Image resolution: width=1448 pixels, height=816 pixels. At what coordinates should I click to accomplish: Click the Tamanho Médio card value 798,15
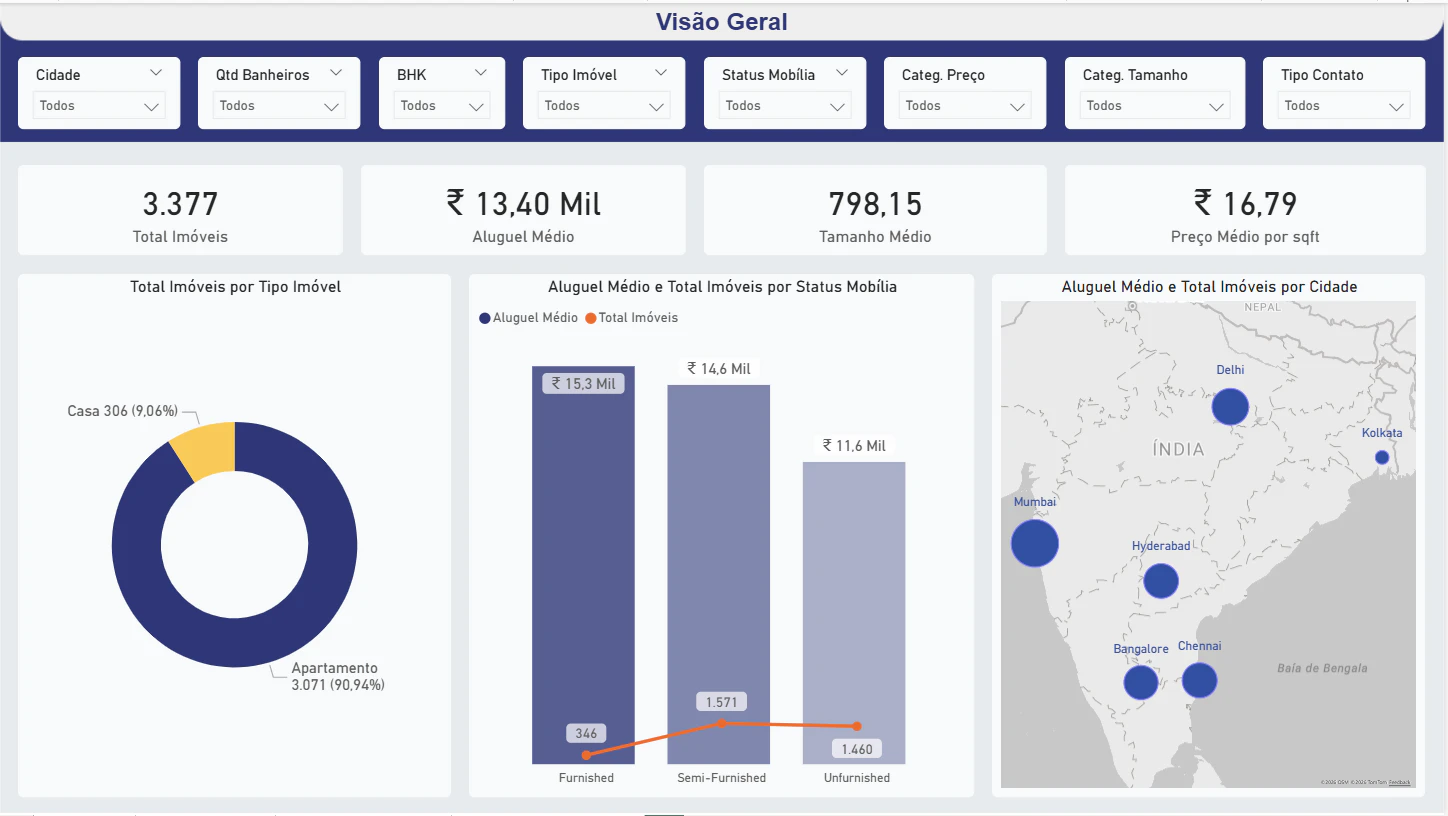[x=875, y=204]
